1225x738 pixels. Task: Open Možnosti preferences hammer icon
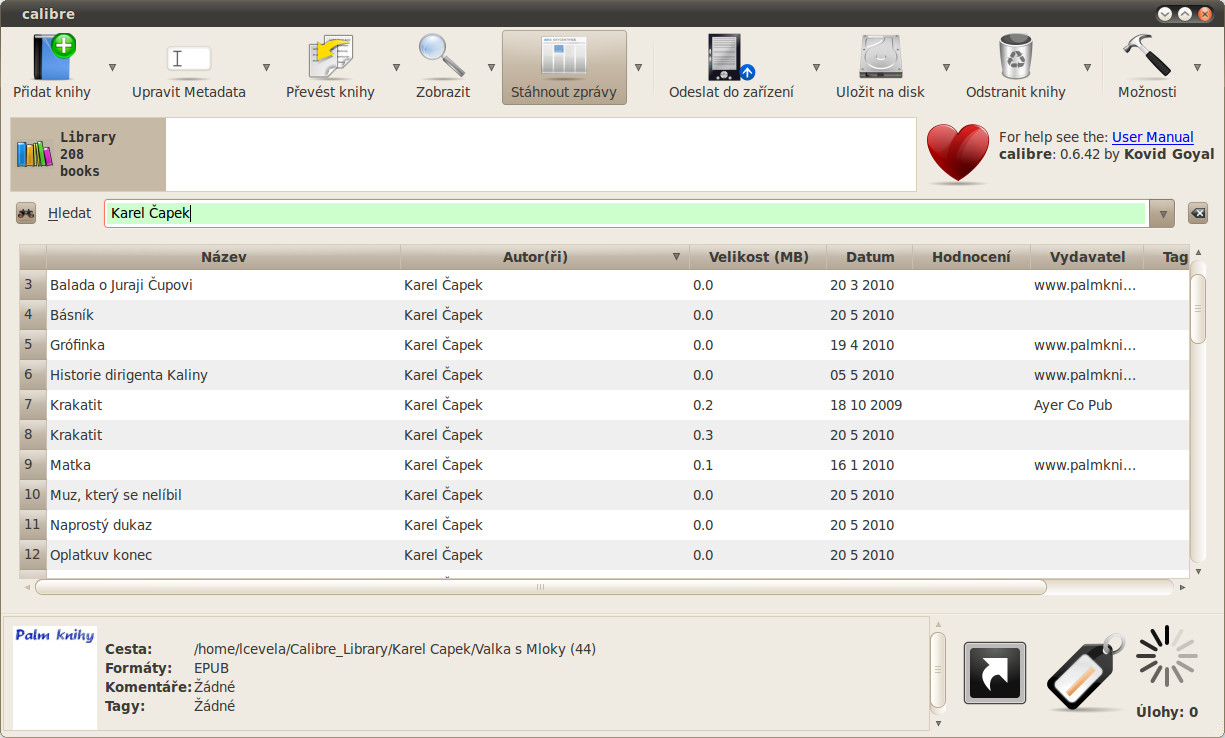1146,57
